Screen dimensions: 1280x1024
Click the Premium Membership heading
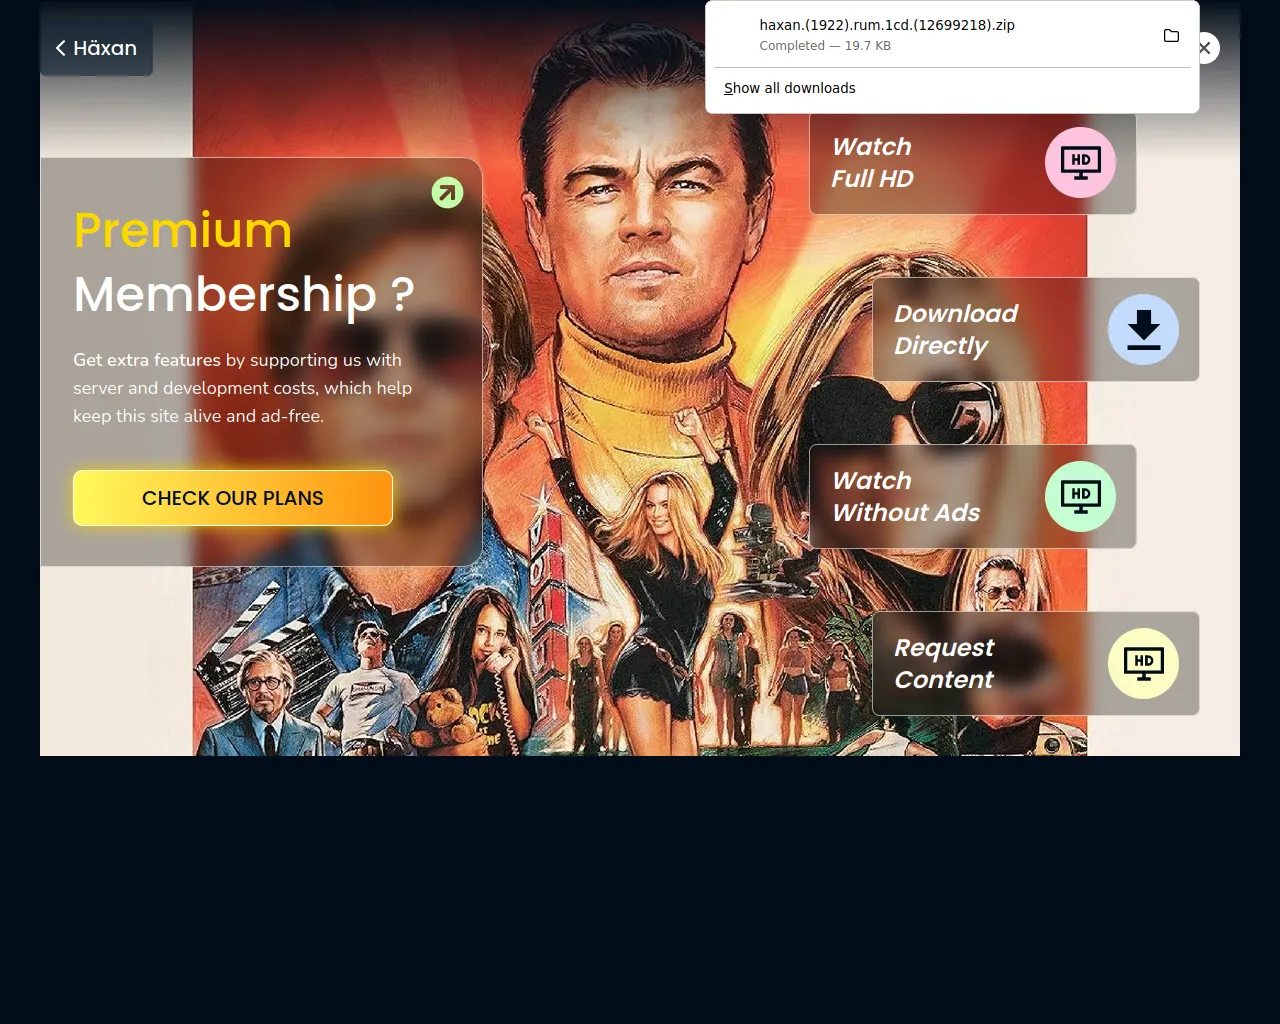tap(244, 262)
